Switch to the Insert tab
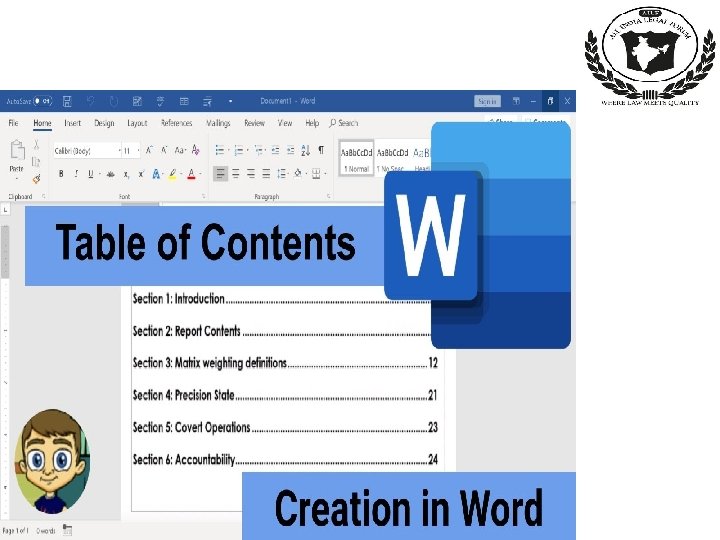The height and width of the screenshot is (540, 720). 73,123
